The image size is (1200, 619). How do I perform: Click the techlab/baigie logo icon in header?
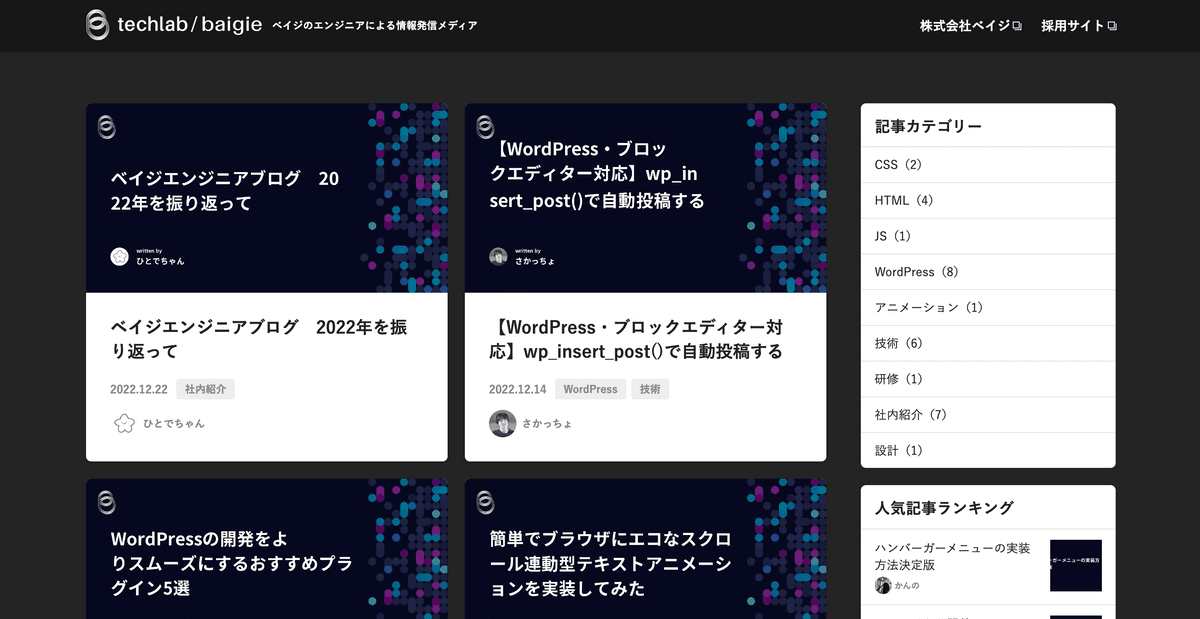(x=97, y=25)
